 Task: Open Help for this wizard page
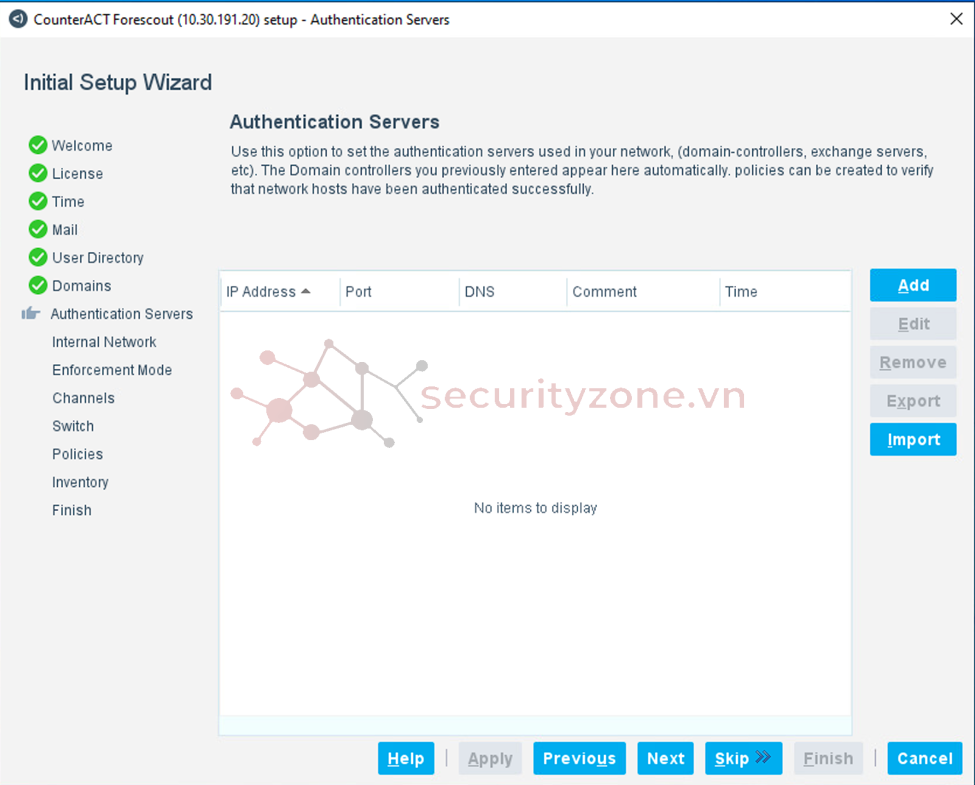point(406,758)
